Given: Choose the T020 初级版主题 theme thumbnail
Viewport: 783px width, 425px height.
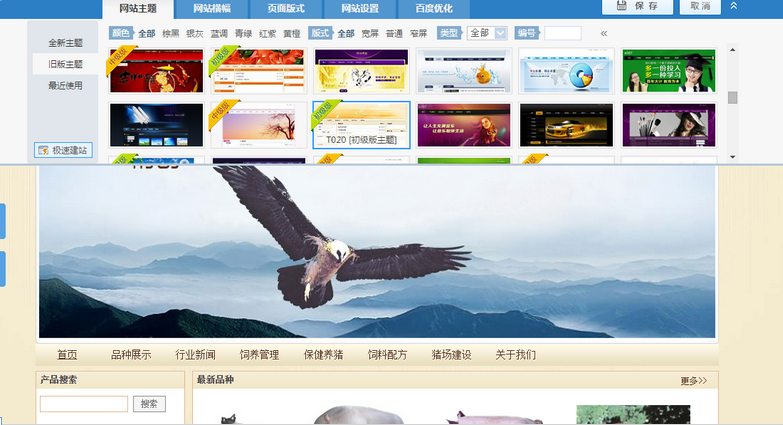Looking at the screenshot, I should pos(361,124).
